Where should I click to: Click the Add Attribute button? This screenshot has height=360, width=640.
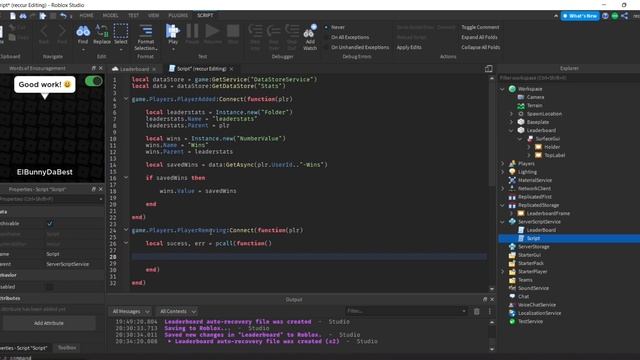click(x=49, y=323)
